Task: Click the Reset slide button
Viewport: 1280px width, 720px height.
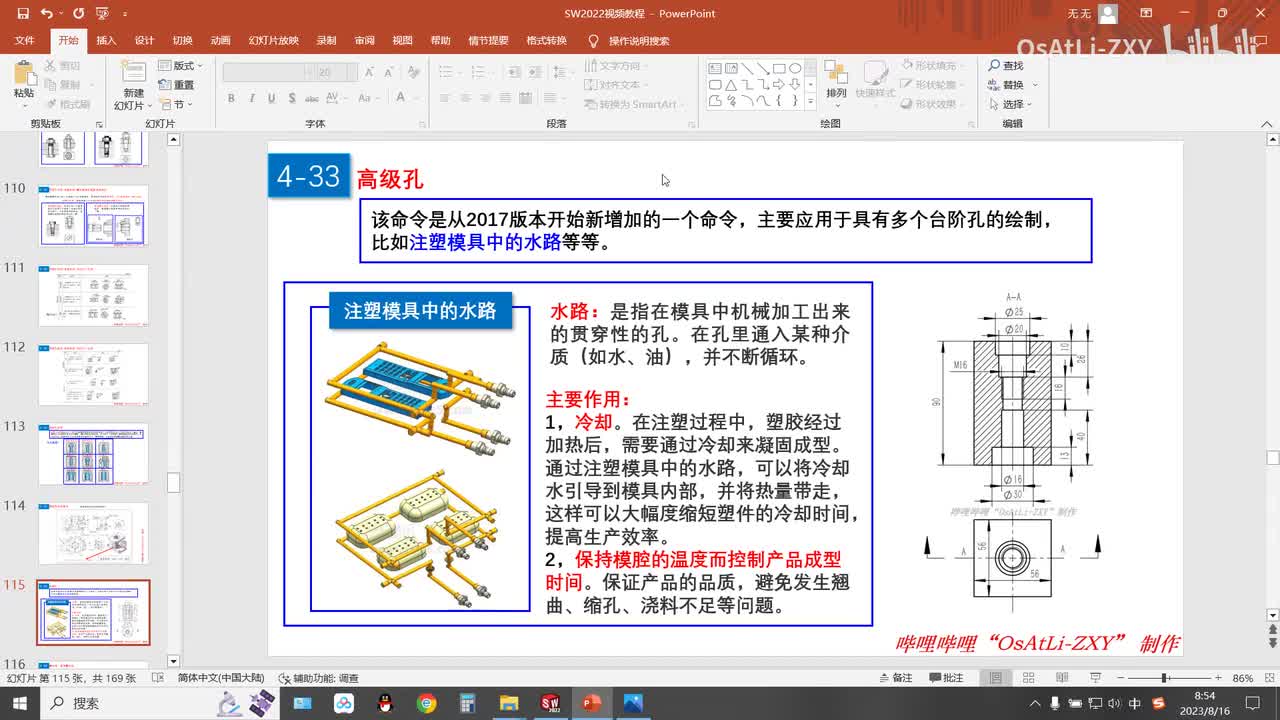Action: click(x=176, y=85)
